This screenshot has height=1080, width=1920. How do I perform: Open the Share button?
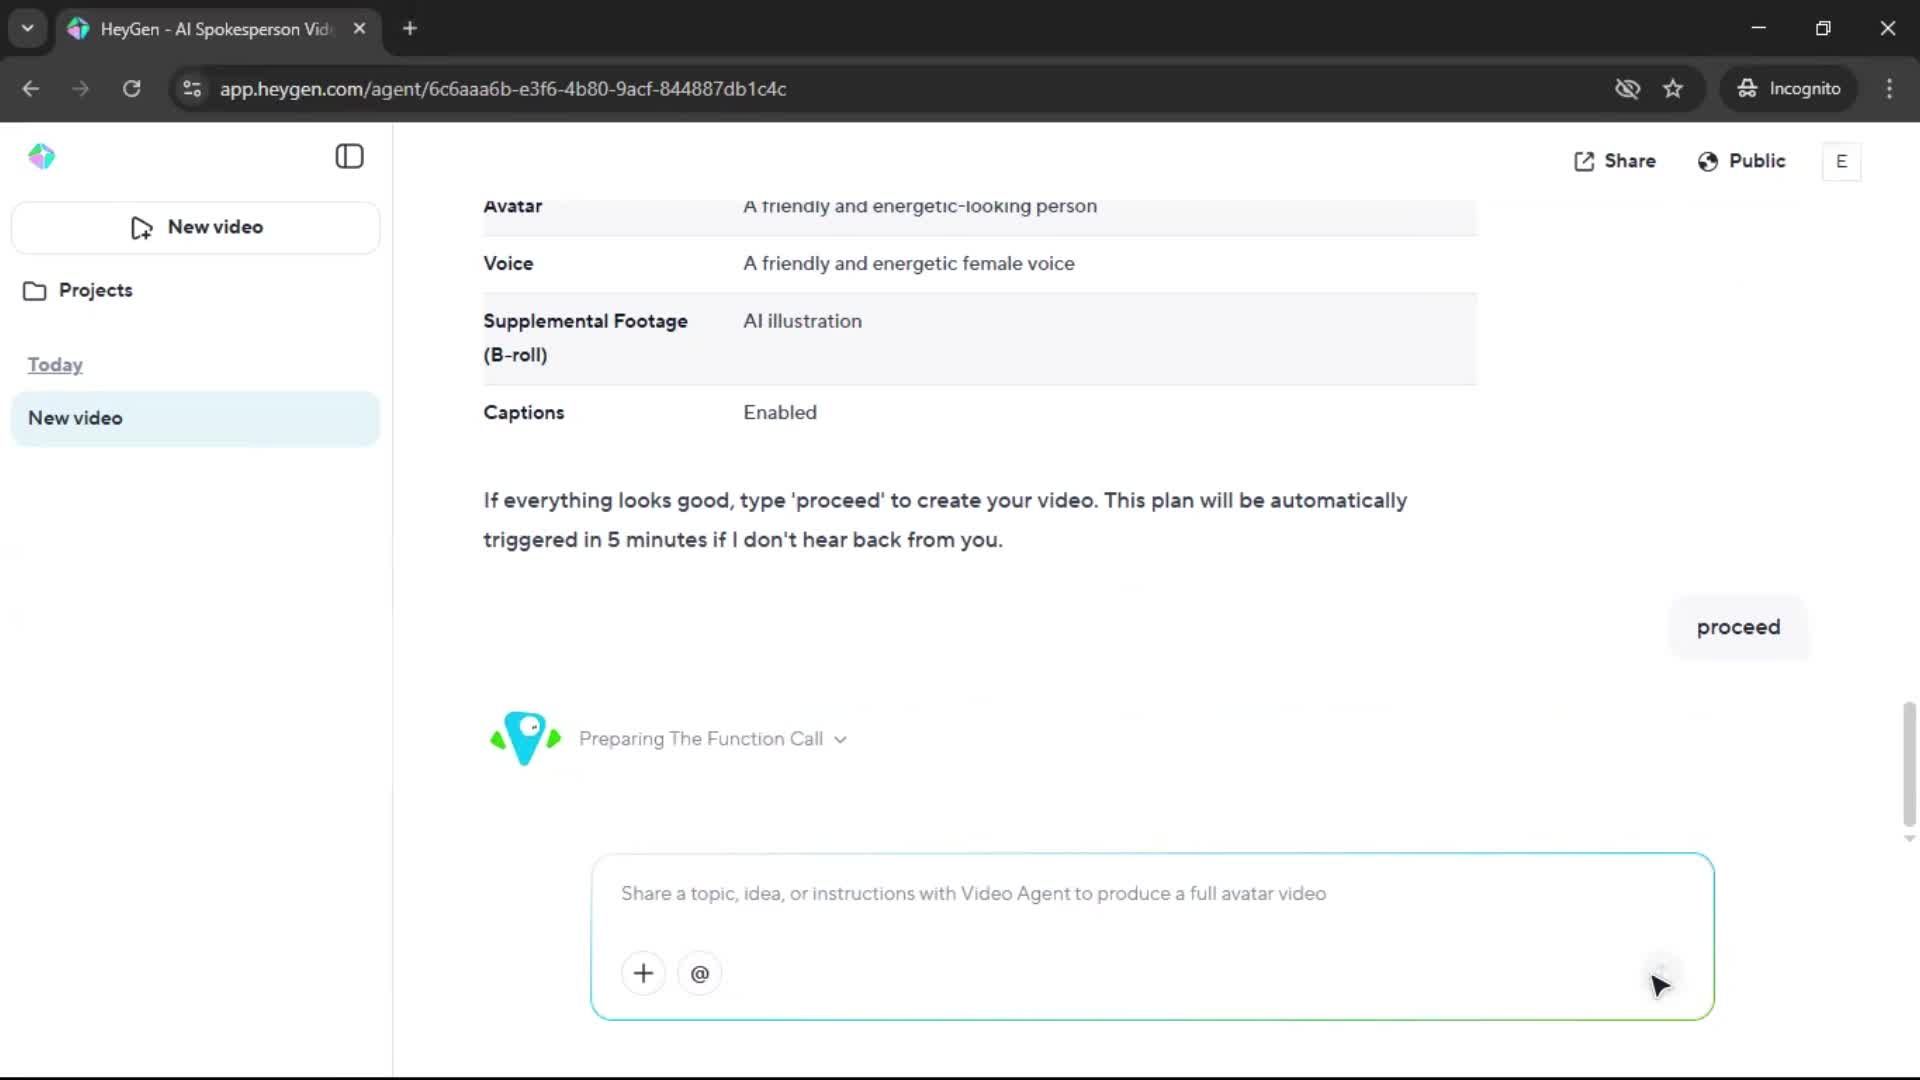(x=1615, y=161)
